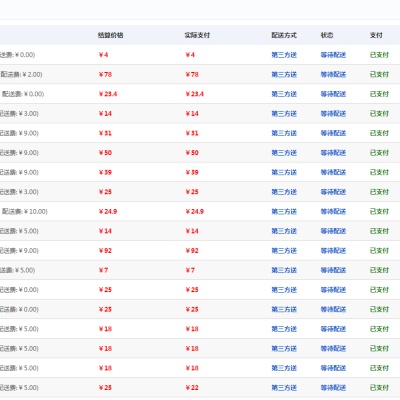The height and width of the screenshot is (400, 400).
Task: Select 已支付 in the ¥92 row
Action: coord(379,251)
